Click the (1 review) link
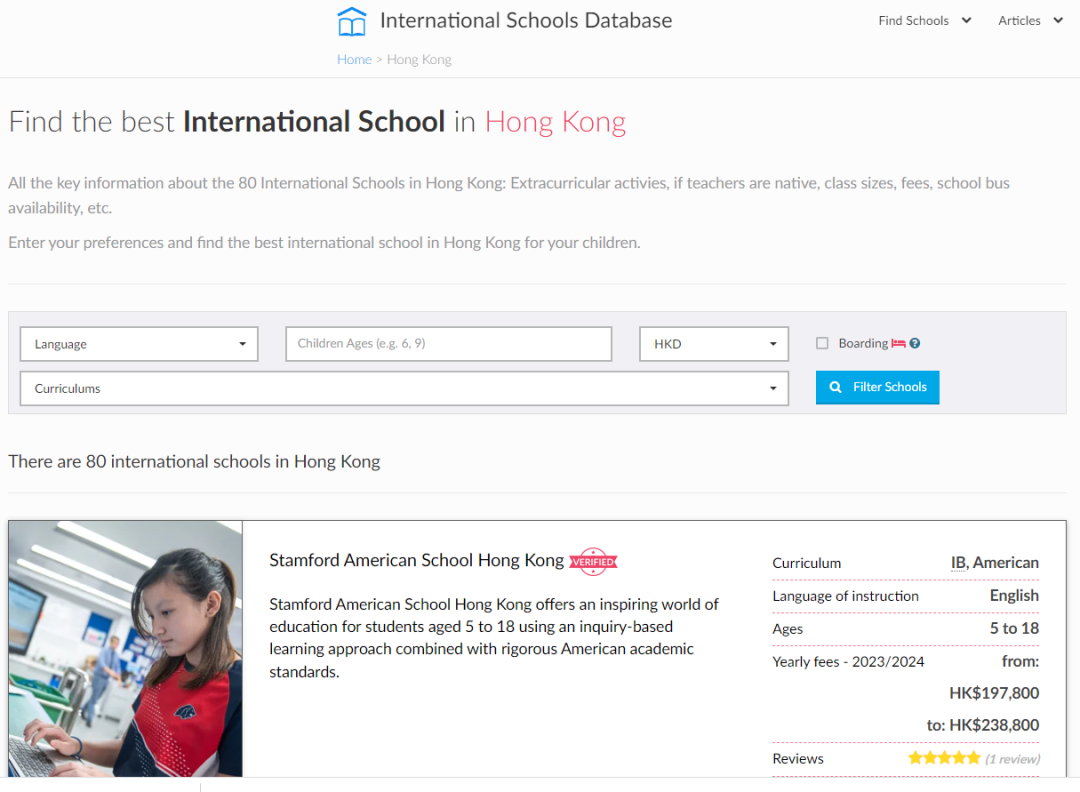This screenshot has height=792, width=1080. click(1012, 759)
